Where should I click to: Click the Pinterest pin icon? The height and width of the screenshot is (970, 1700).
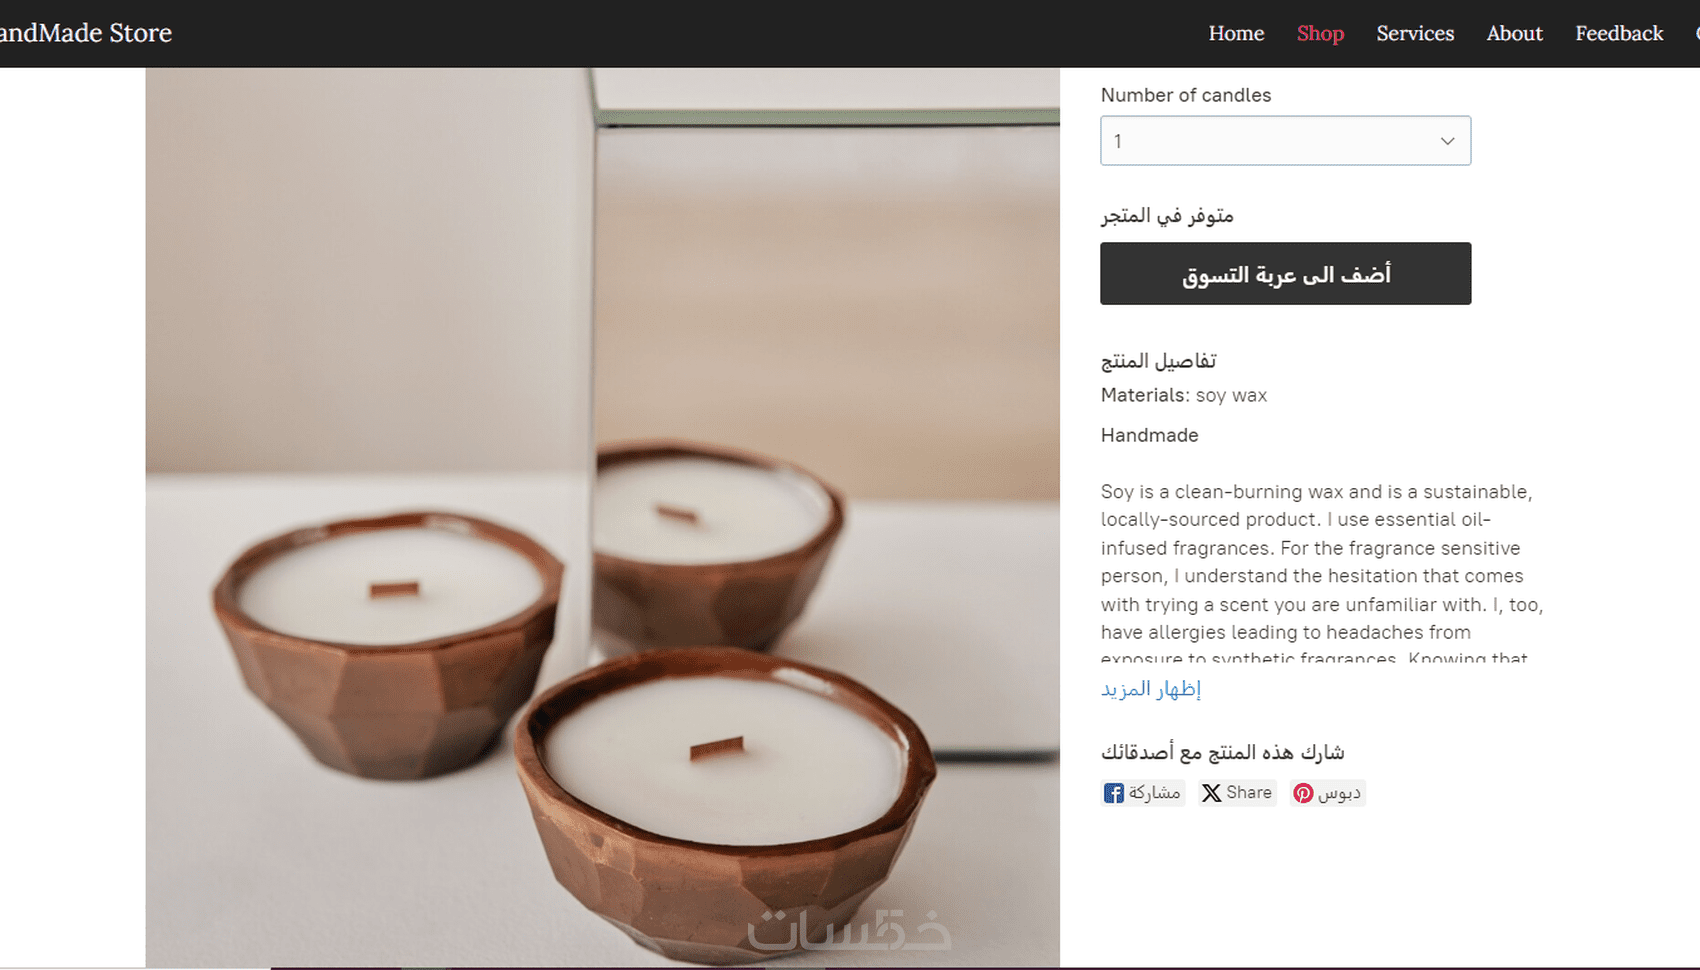(1303, 793)
